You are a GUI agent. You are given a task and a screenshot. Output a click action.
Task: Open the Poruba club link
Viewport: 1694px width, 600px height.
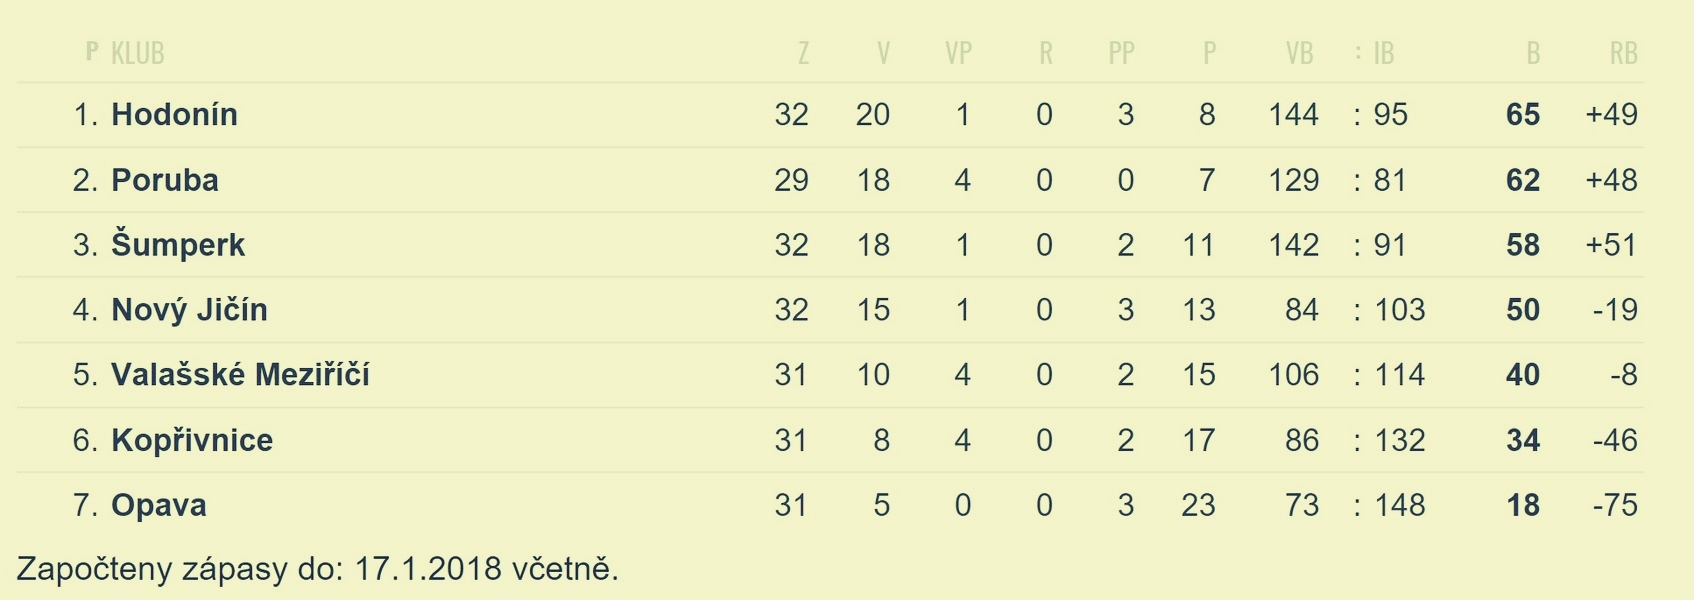[165, 180]
